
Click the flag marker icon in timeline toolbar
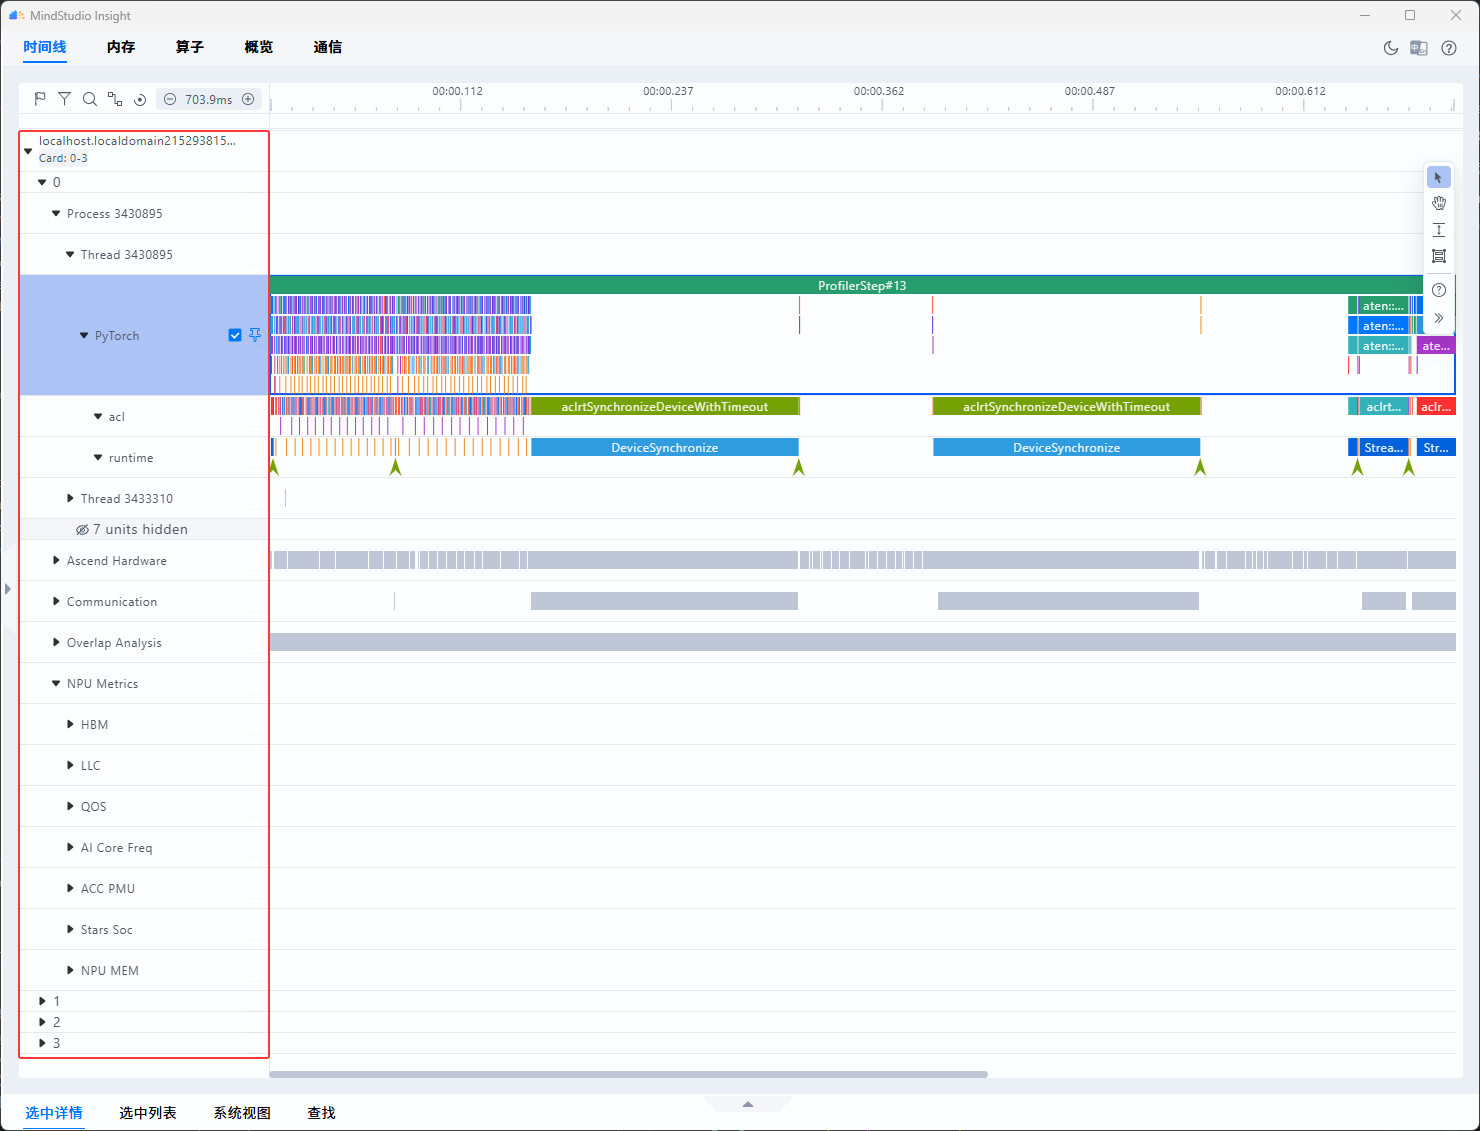coord(40,99)
